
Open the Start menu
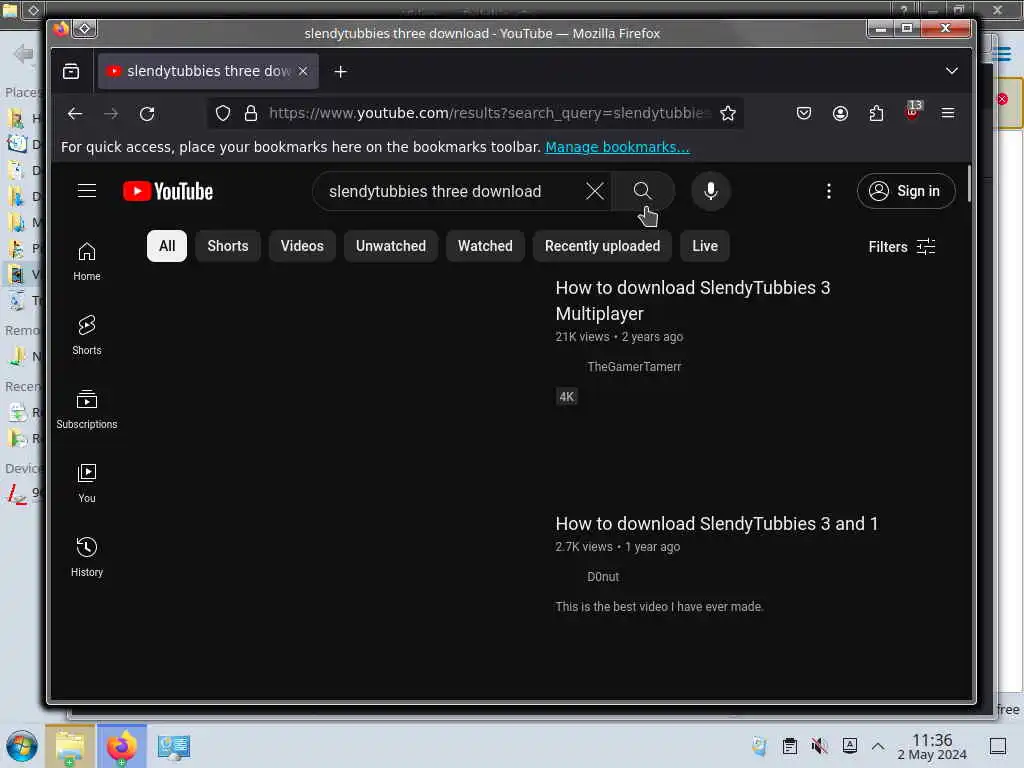[x=22, y=746]
